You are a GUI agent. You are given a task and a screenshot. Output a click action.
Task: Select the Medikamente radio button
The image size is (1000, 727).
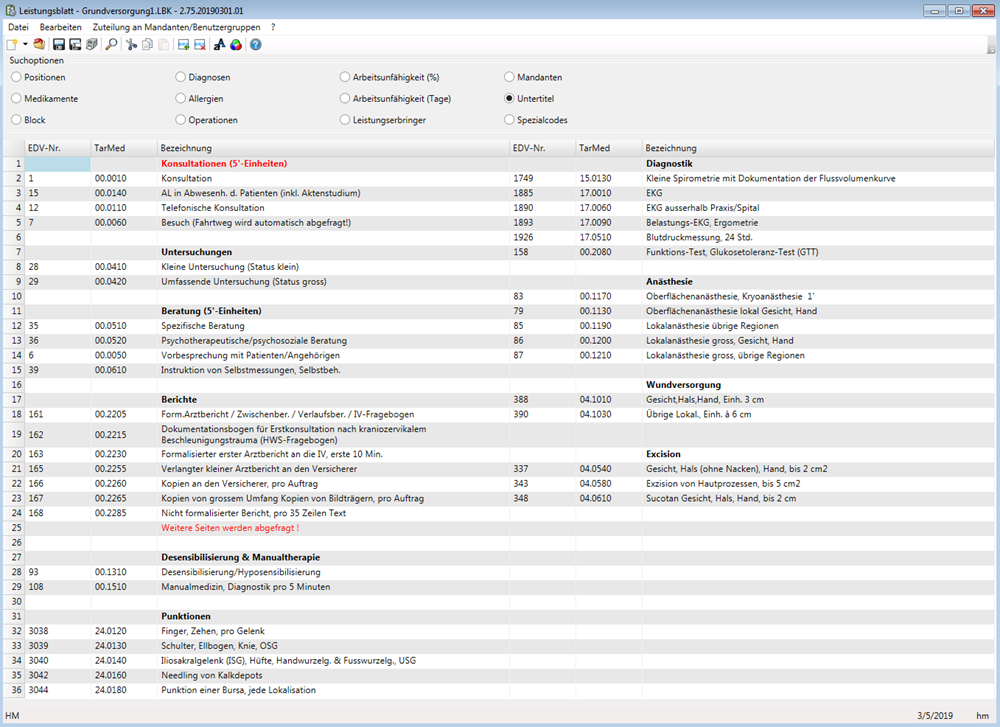17,99
